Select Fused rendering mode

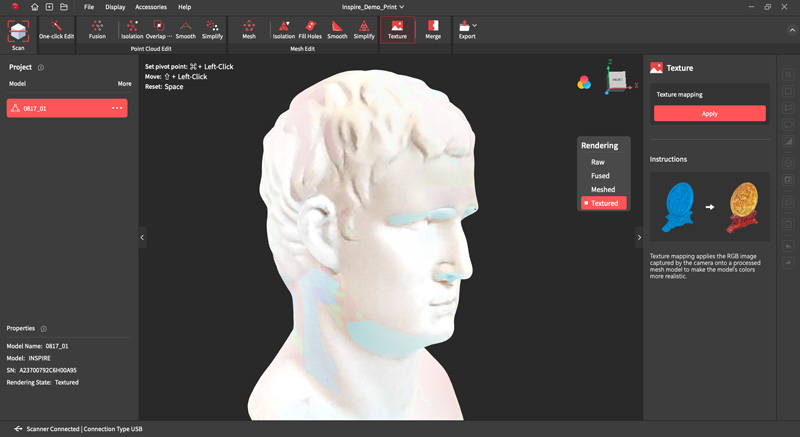pyautogui.click(x=600, y=176)
